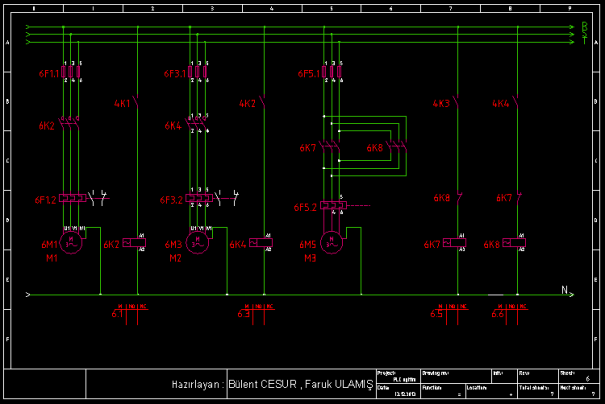The image size is (605, 404).
Task: Click the 4K3 normally open contact symbol
Action: click(x=456, y=102)
